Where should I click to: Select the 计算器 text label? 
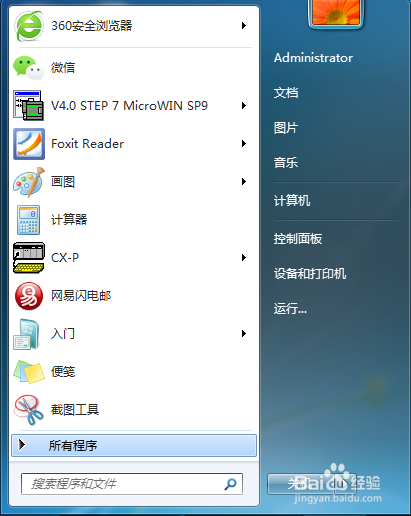tap(69, 220)
